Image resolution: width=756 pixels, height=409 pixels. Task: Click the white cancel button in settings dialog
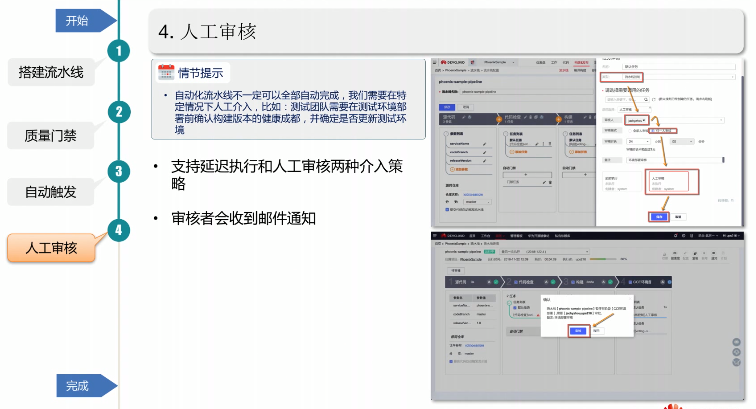(678, 217)
